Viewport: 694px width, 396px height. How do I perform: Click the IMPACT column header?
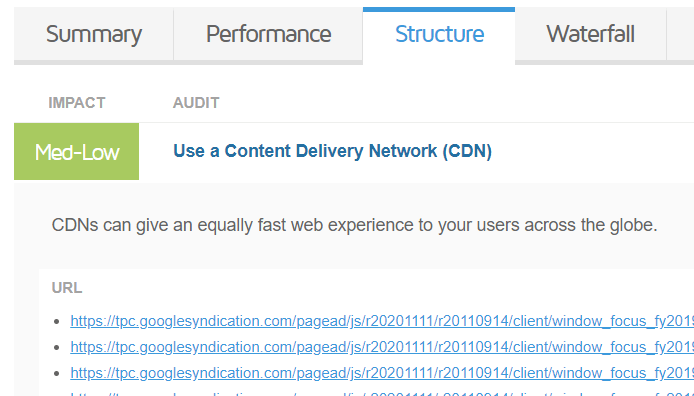(77, 103)
